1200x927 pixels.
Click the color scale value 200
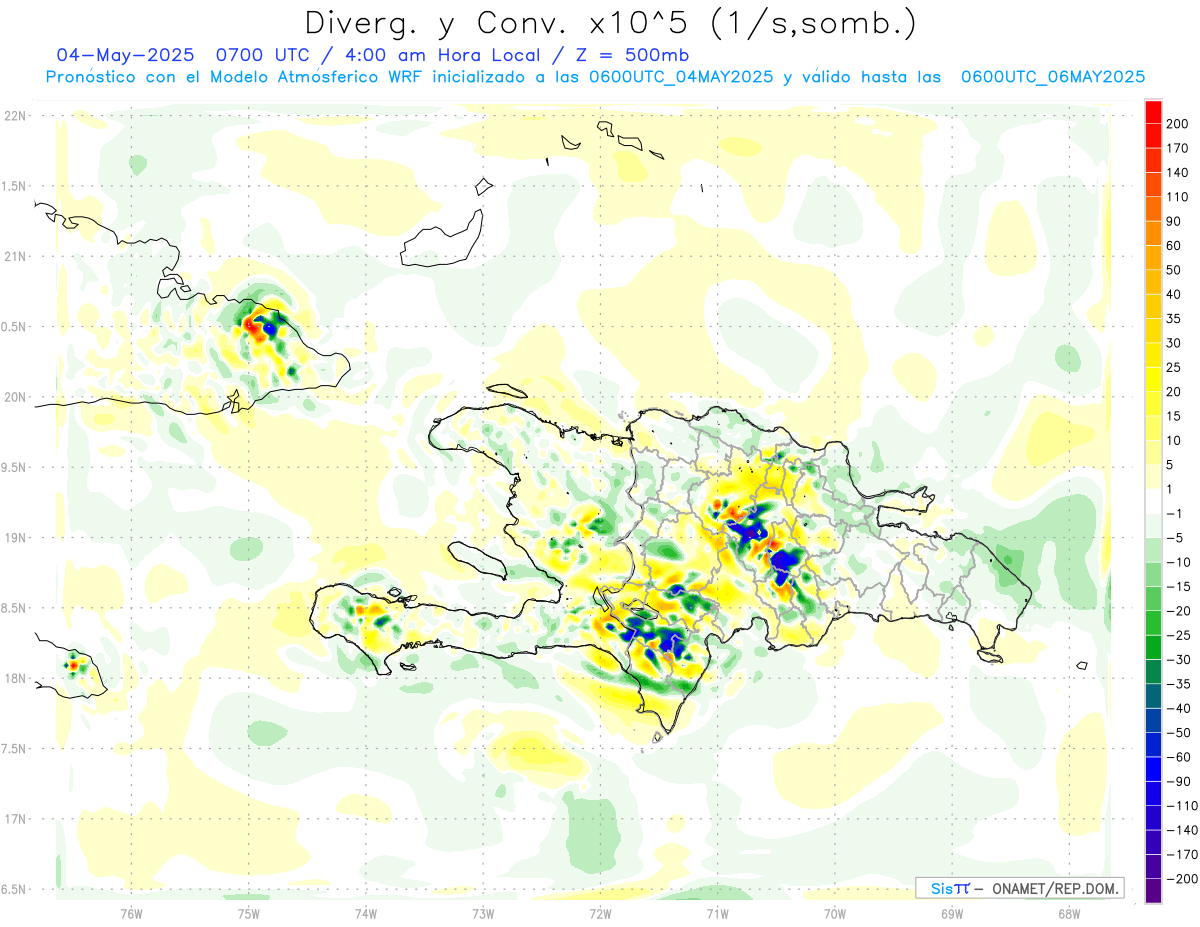(1179, 124)
